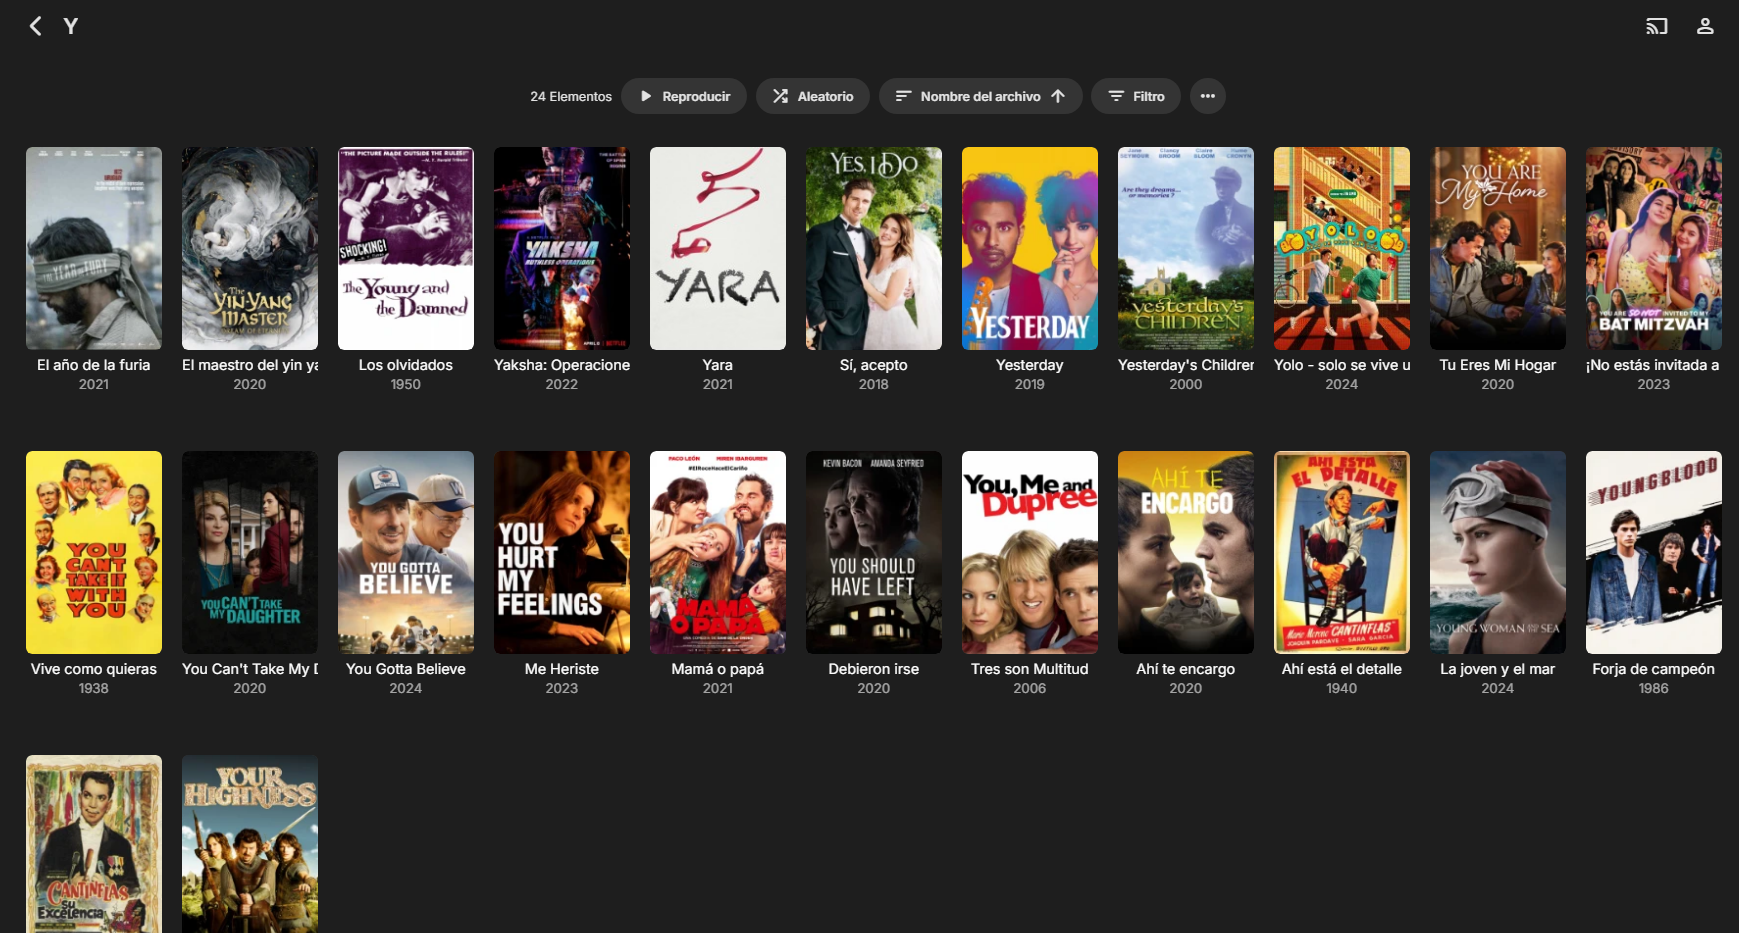1739x933 pixels.
Task: Open the Nombre del archivo sort dropdown
Action: point(980,96)
